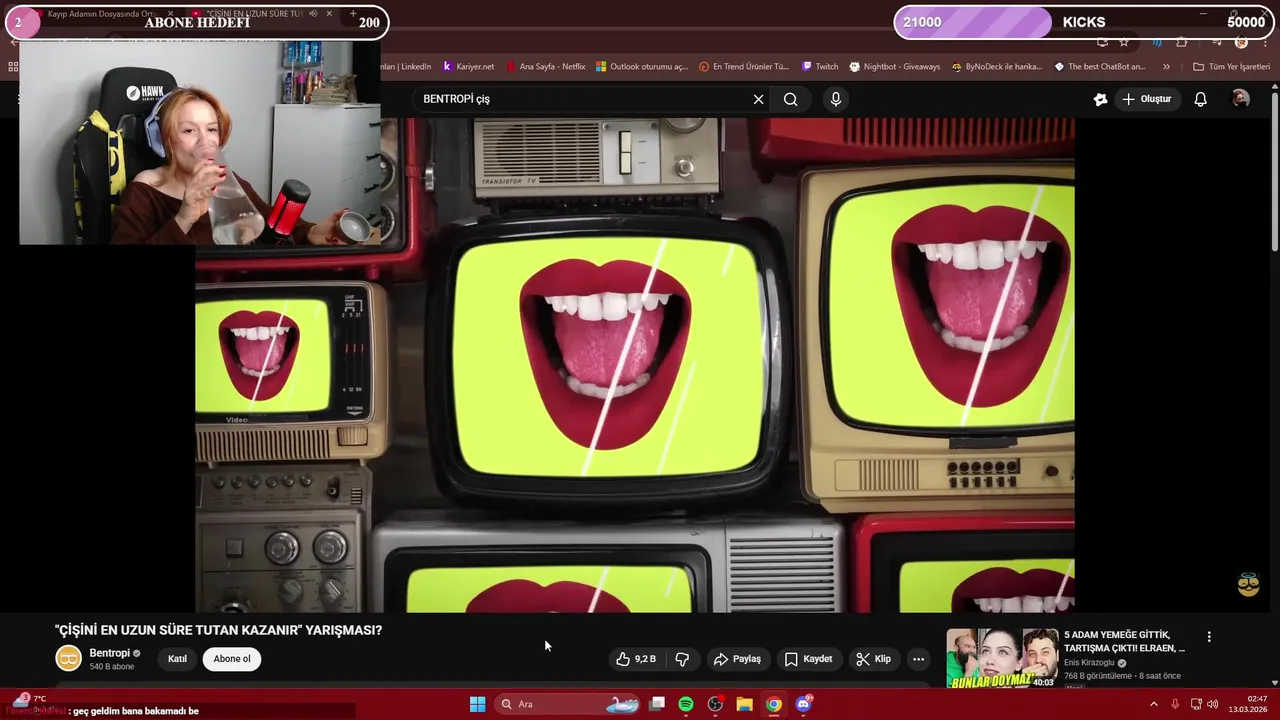Join the channel with Katıl
Image resolution: width=1280 pixels, height=720 pixels.
177,659
